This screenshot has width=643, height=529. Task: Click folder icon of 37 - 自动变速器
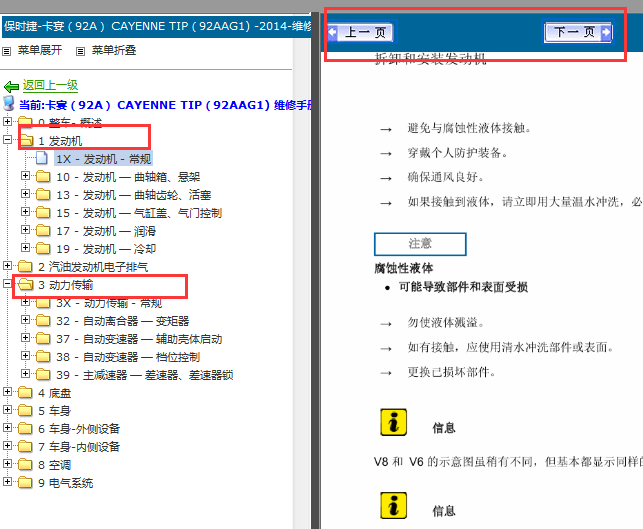pyautogui.click(x=43, y=339)
